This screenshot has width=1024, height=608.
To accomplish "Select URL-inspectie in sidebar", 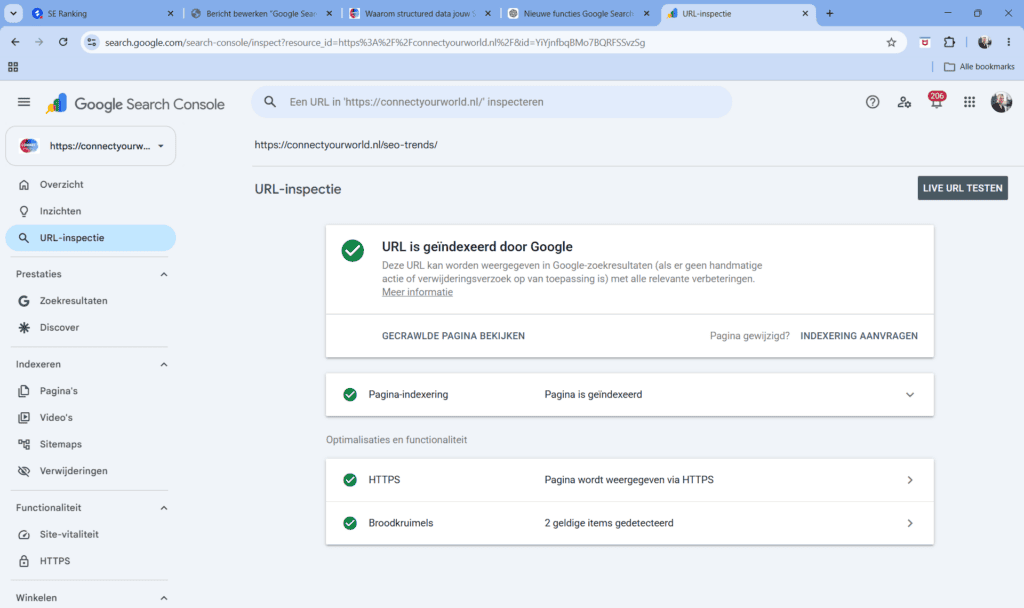I will 91,238.
